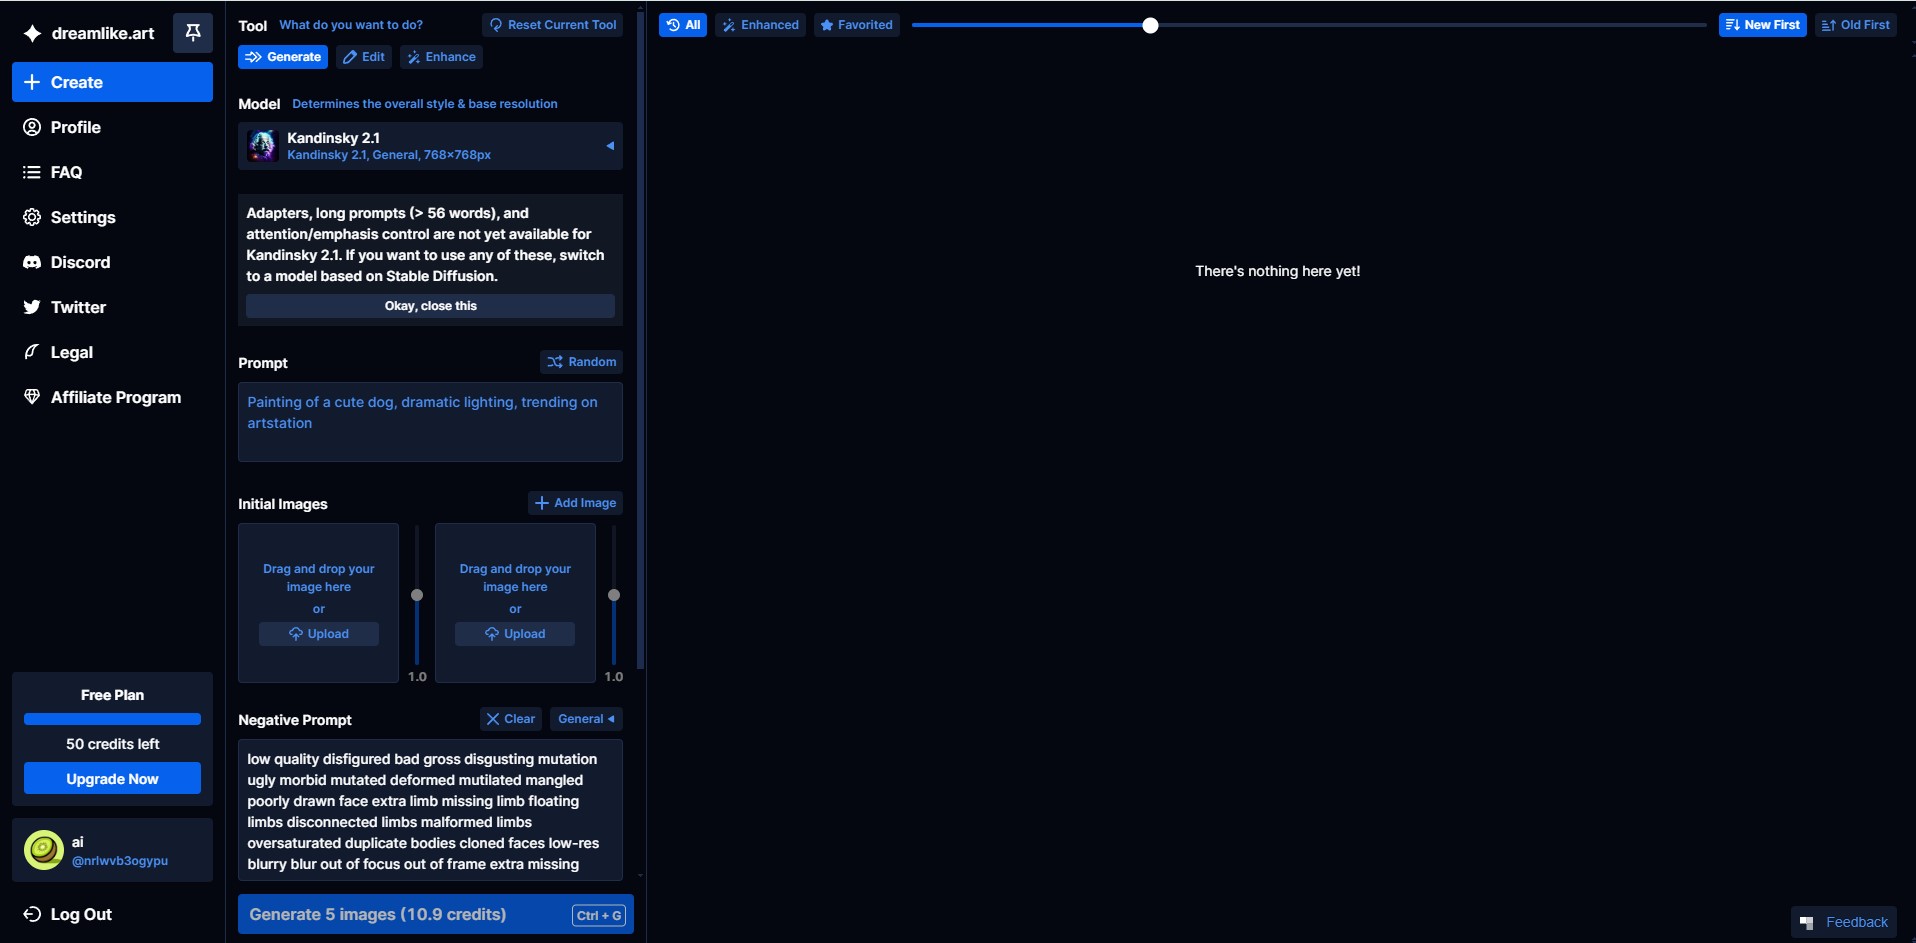1916x943 pixels.
Task: Click the Feedback chat icon
Action: point(1807,922)
